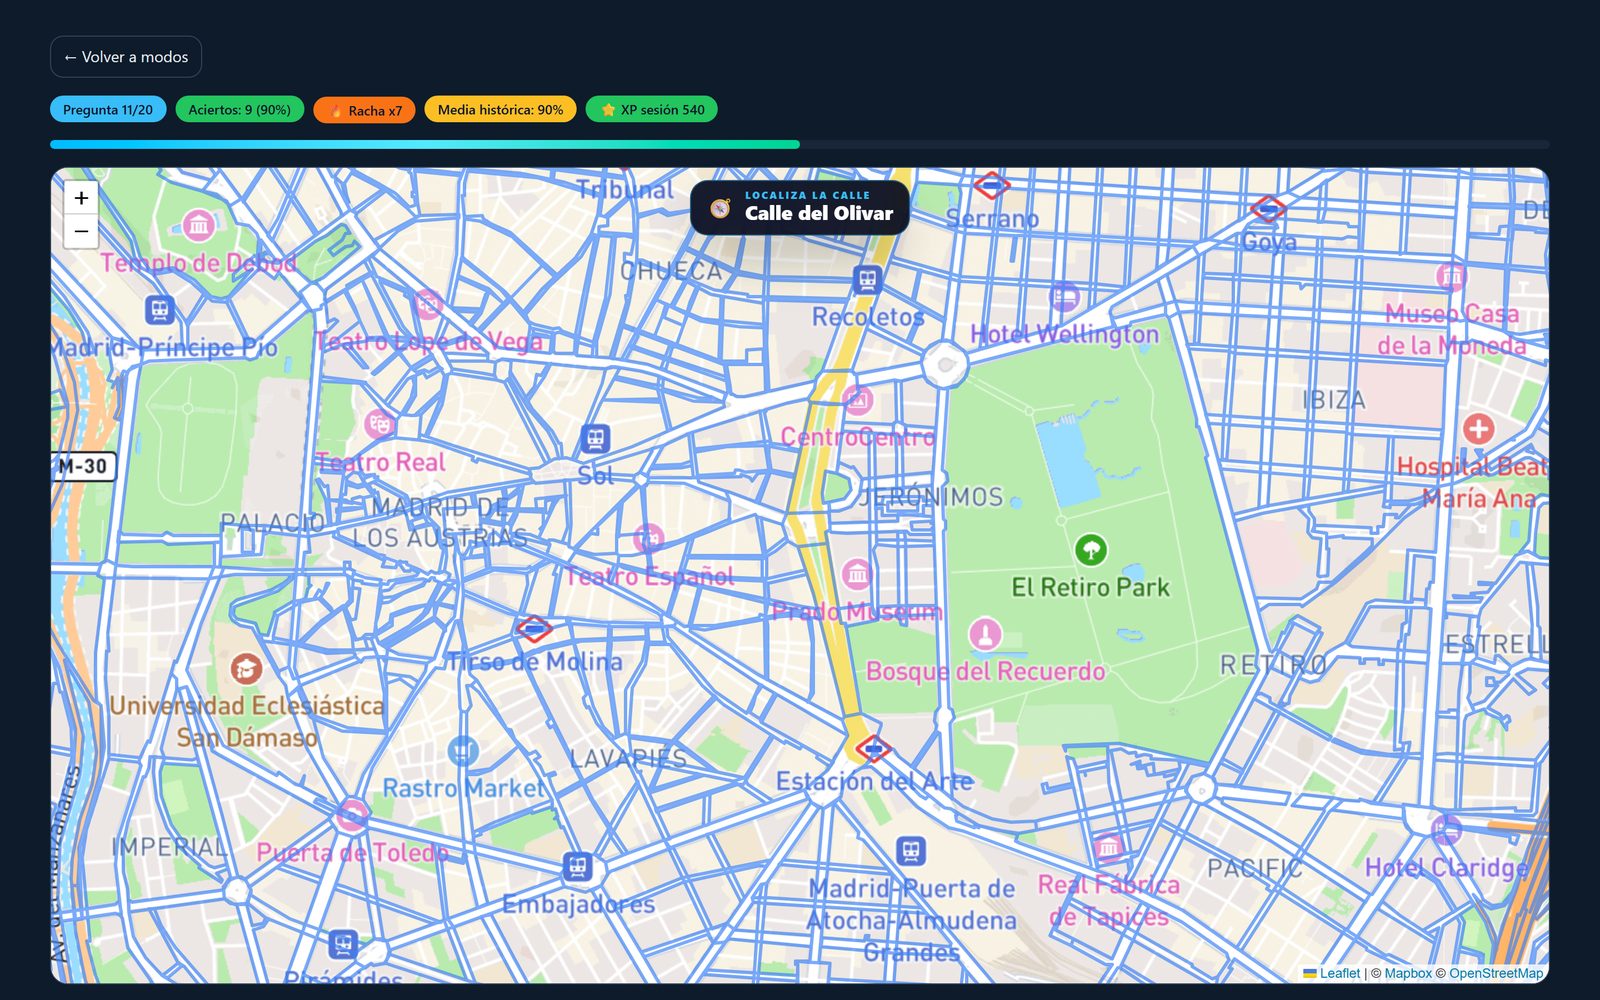Viewport: 1600px width, 1000px height.
Task: Click the CentroCentro museum icon
Action: click(x=857, y=400)
